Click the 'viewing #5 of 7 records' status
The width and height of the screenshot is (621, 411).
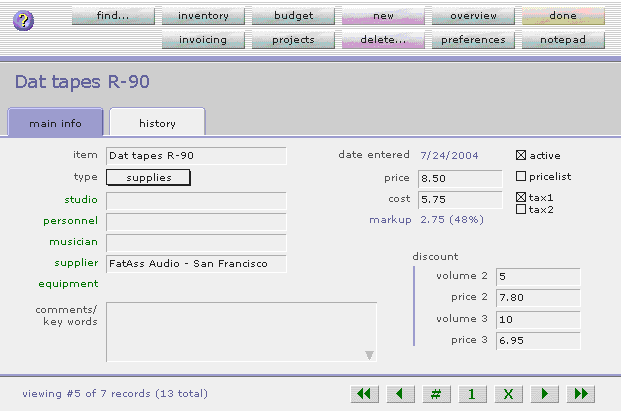pos(115,394)
